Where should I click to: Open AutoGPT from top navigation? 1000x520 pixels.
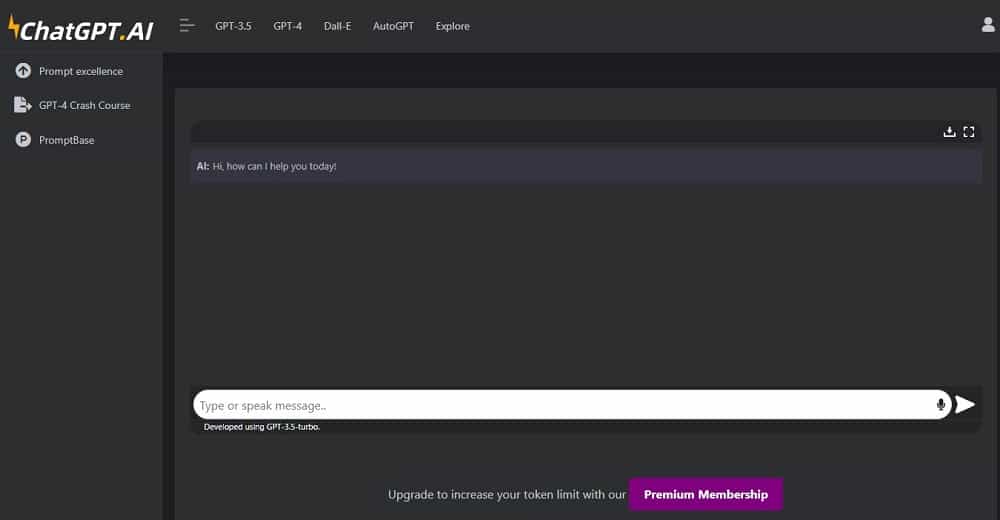(393, 26)
